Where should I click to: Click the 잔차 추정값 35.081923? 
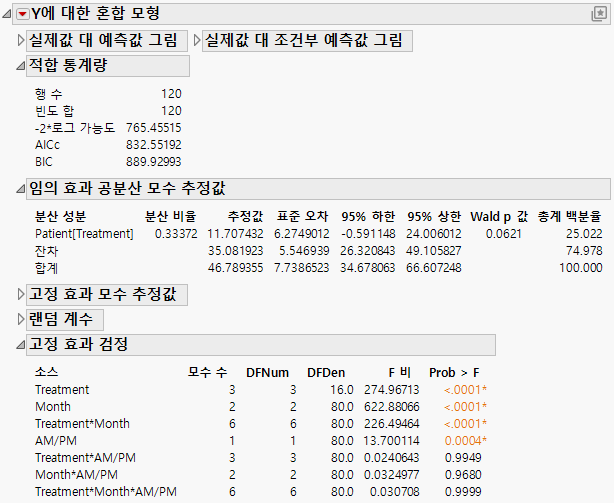coord(235,251)
